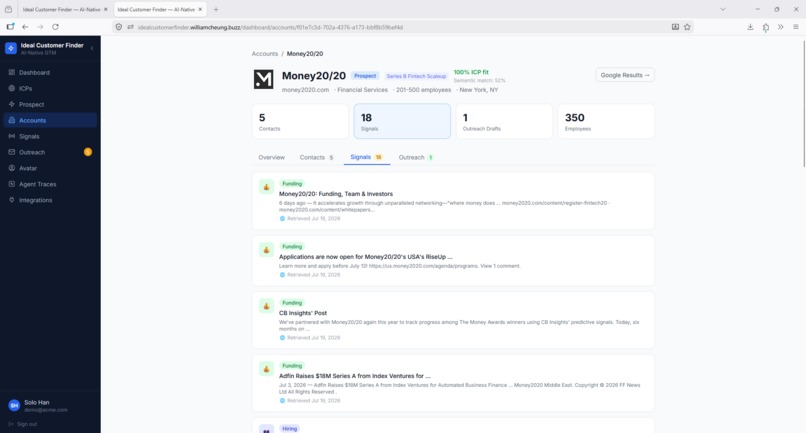Open the Avatar sidebar page
The height and width of the screenshot is (433, 806).
pos(50,168)
